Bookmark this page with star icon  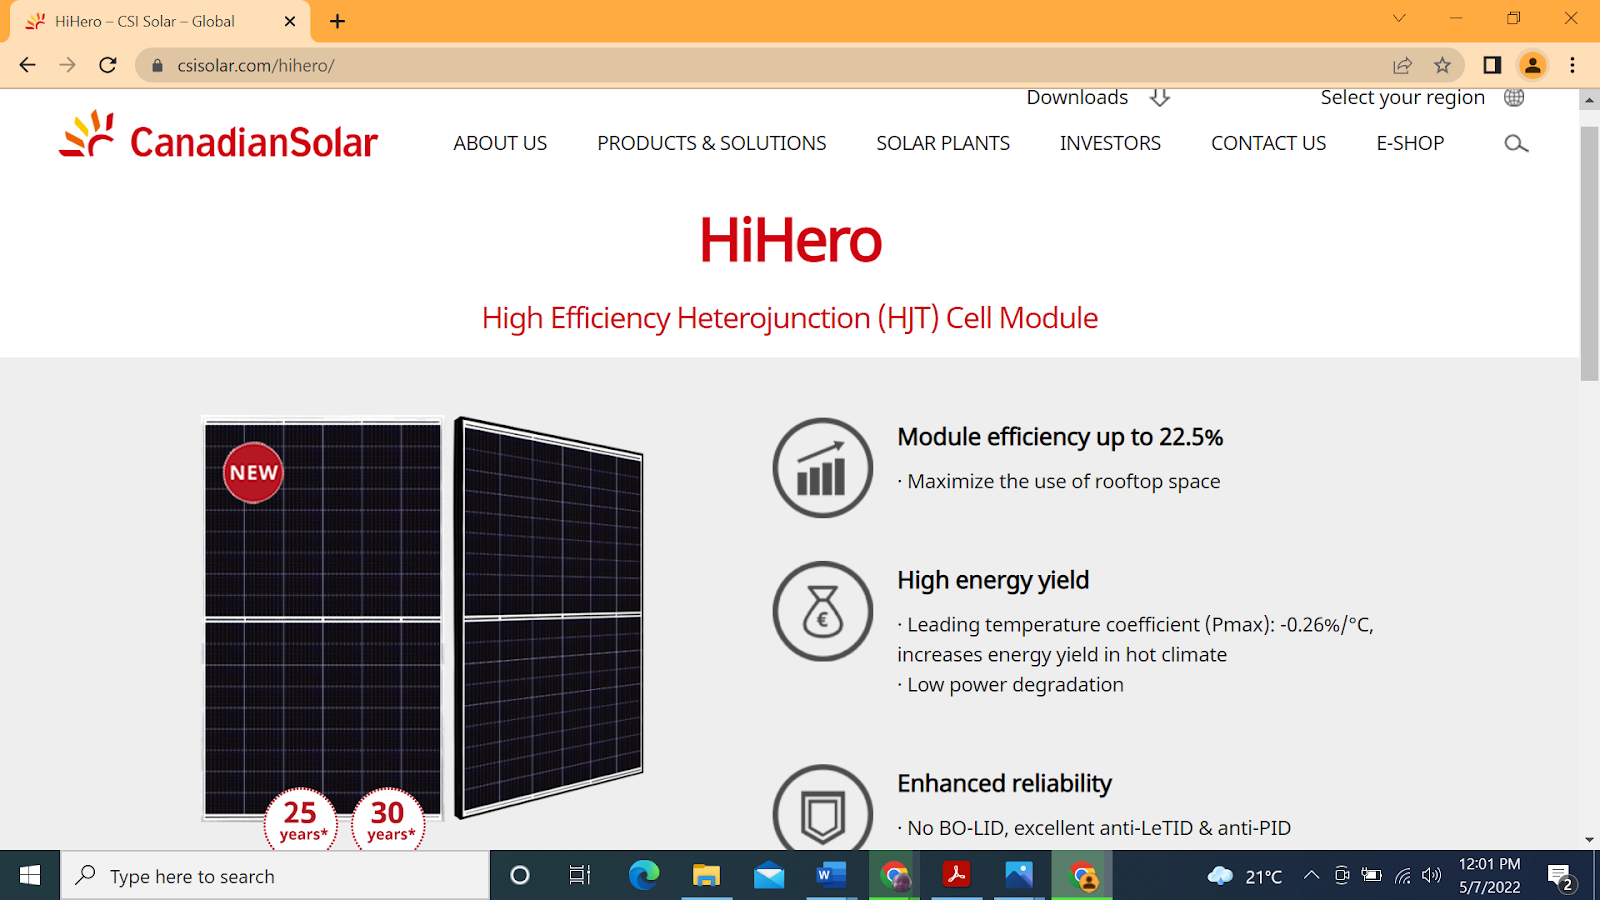coord(1442,65)
